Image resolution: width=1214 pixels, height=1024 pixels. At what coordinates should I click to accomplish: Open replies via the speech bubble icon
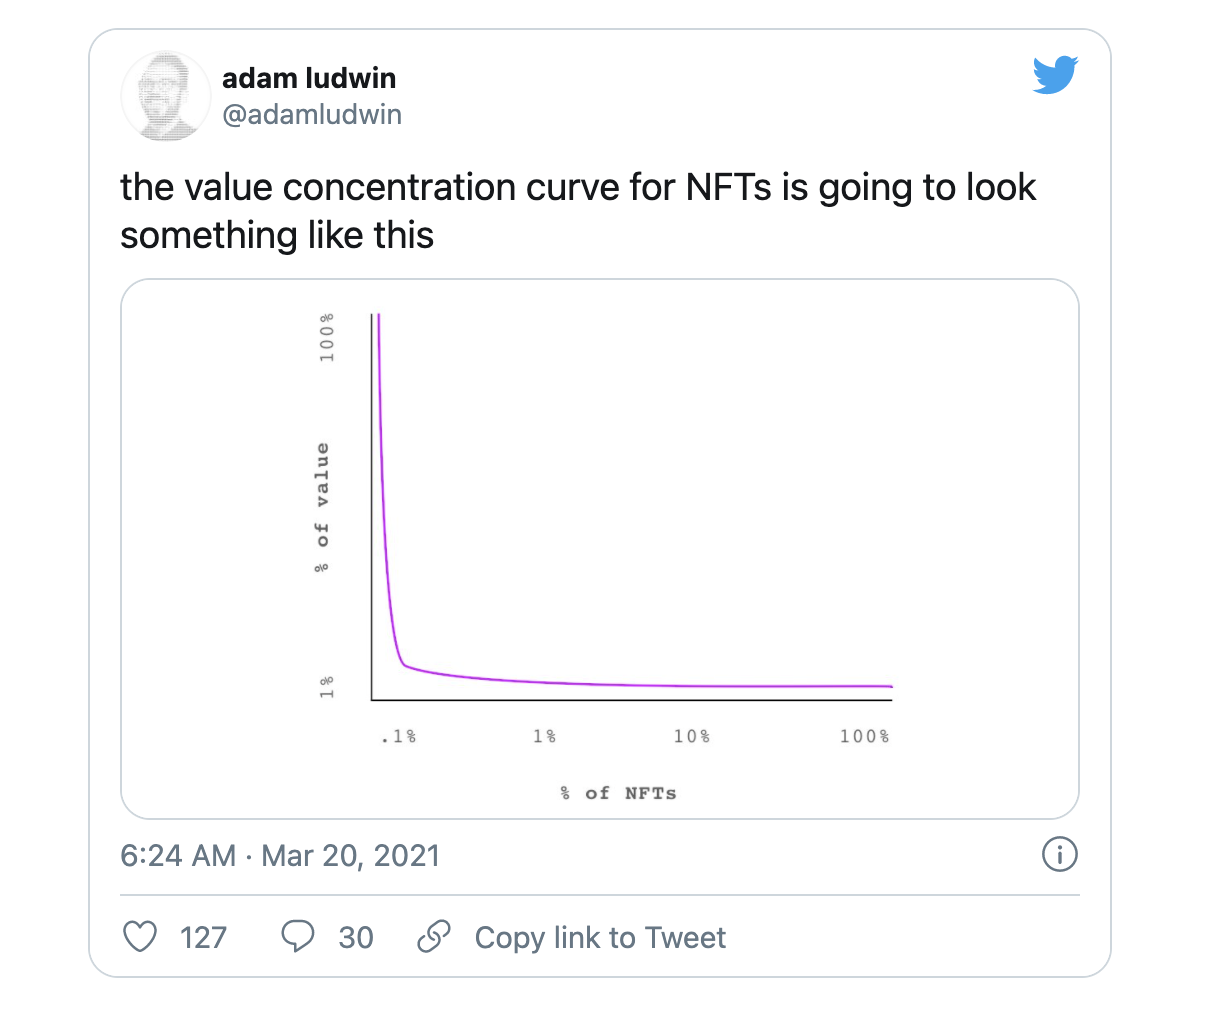[296, 937]
